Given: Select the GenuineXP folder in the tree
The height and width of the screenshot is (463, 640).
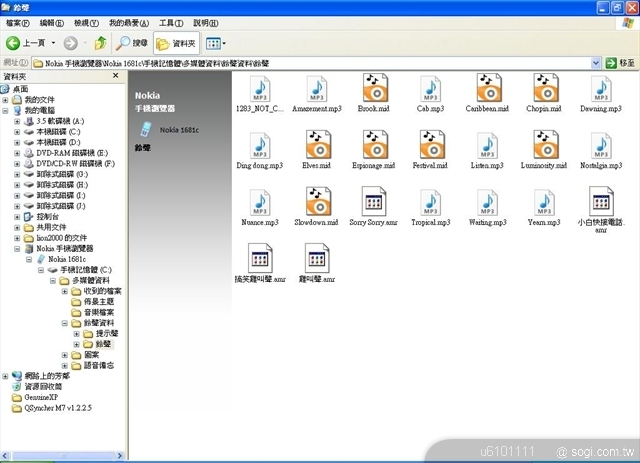Looking at the screenshot, I should pyautogui.click(x=41, y=397).
